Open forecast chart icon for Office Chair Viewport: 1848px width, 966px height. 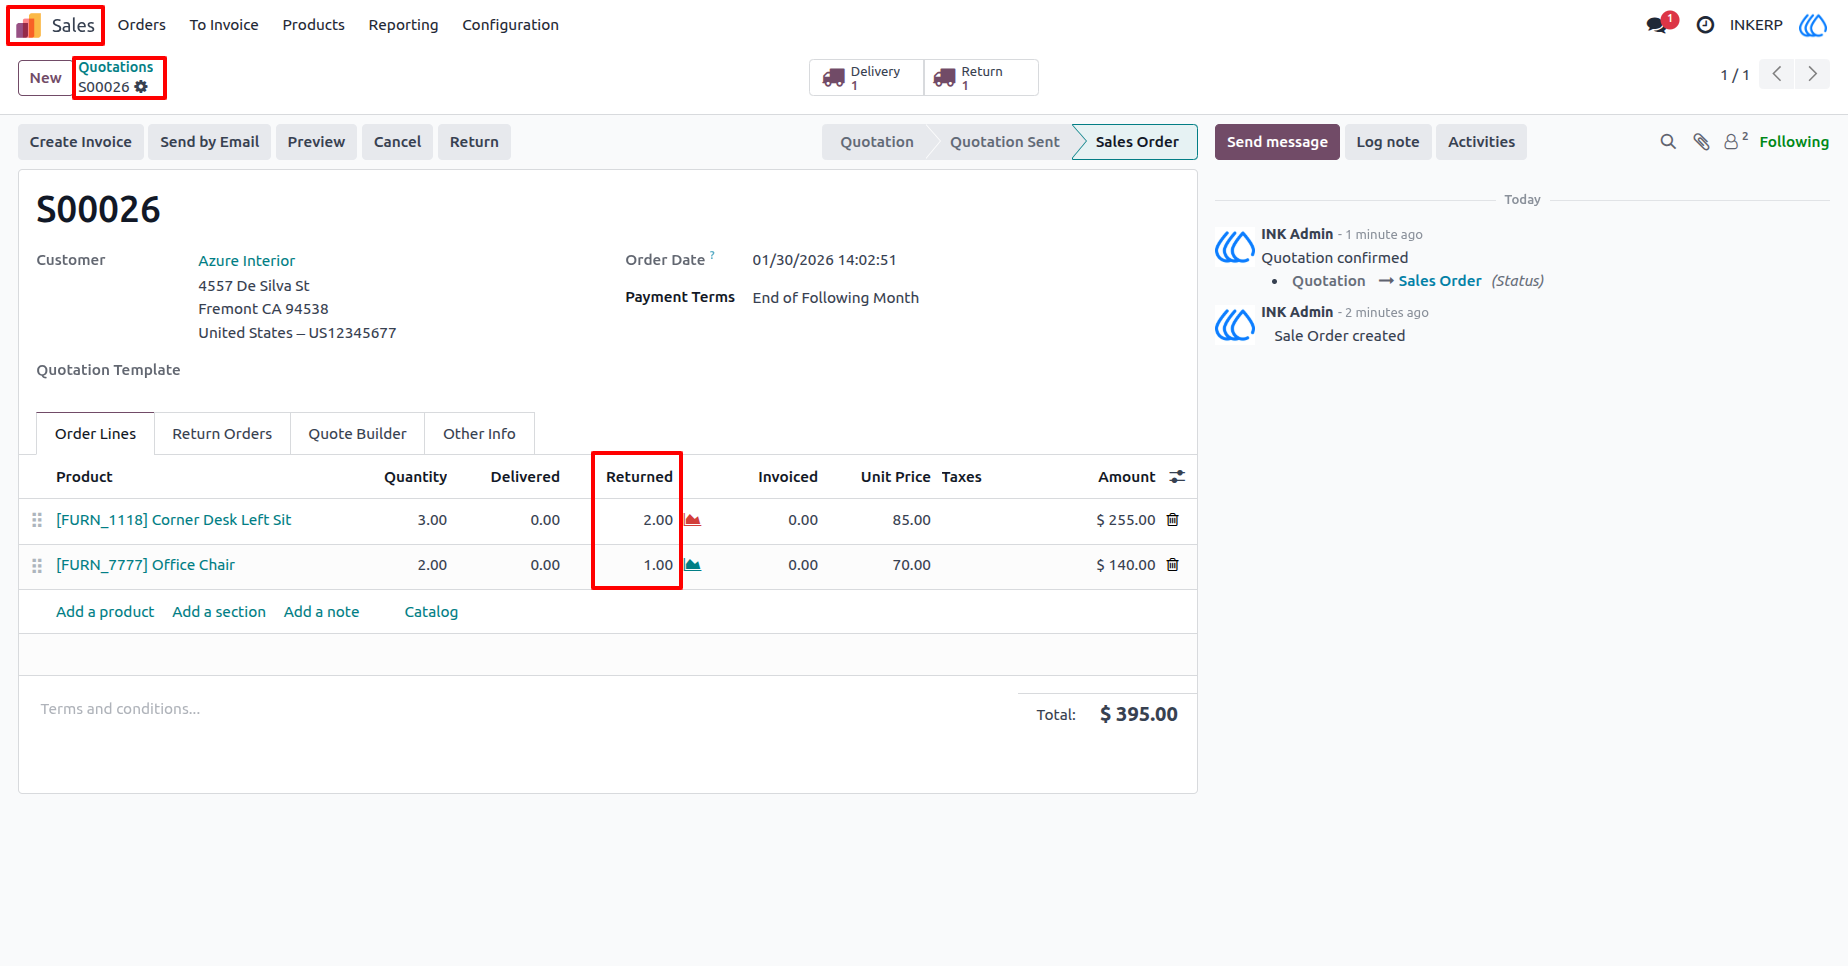pos(692,565)
